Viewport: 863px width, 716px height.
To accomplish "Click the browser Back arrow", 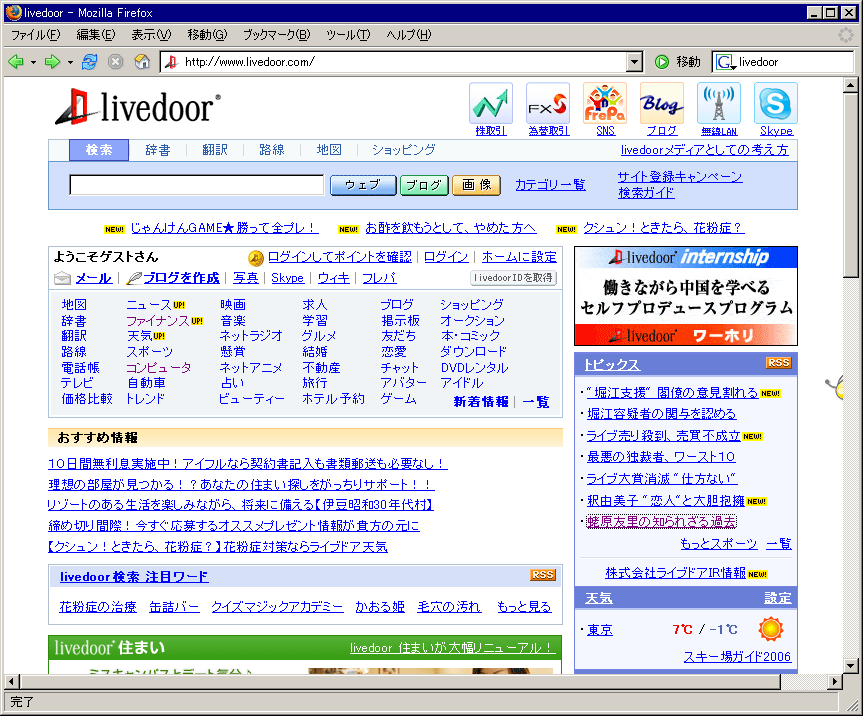I will coord(16,62).
